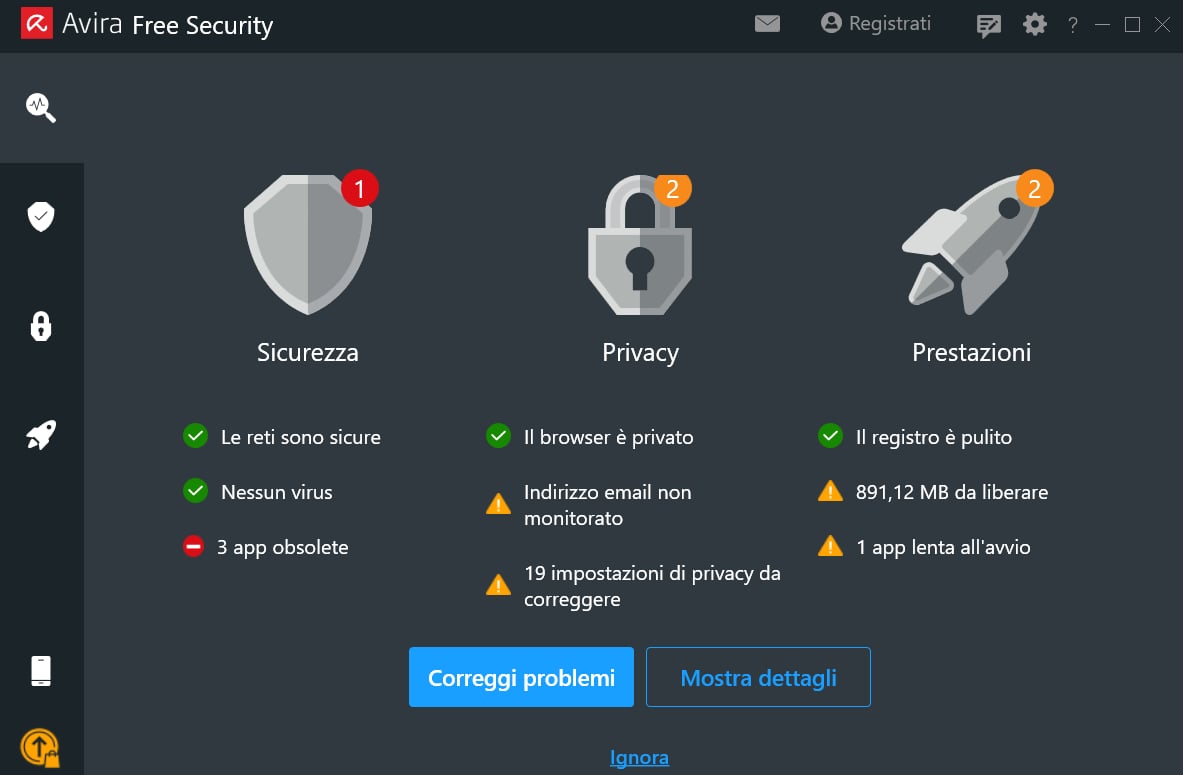Viewport: 1183px width, 775px height.
Task: Click the upgrade padlock icon at sidebar bottom
Action: coord(40,747)
